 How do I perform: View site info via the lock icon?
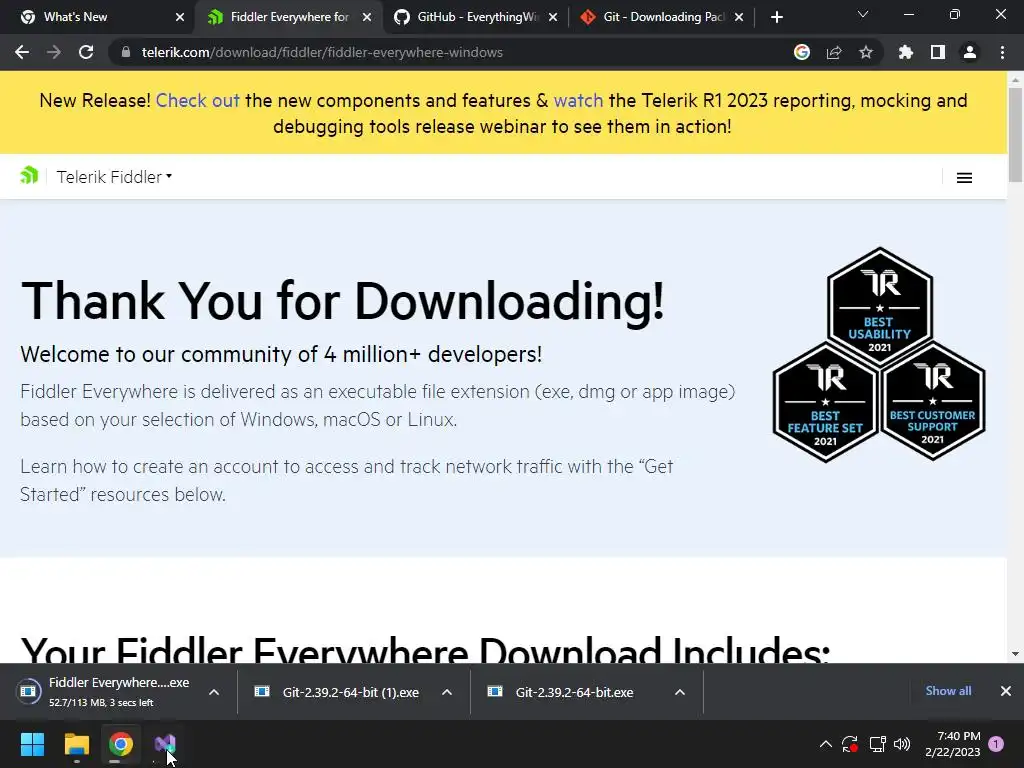pyautogui.click(x=125, y=52)
